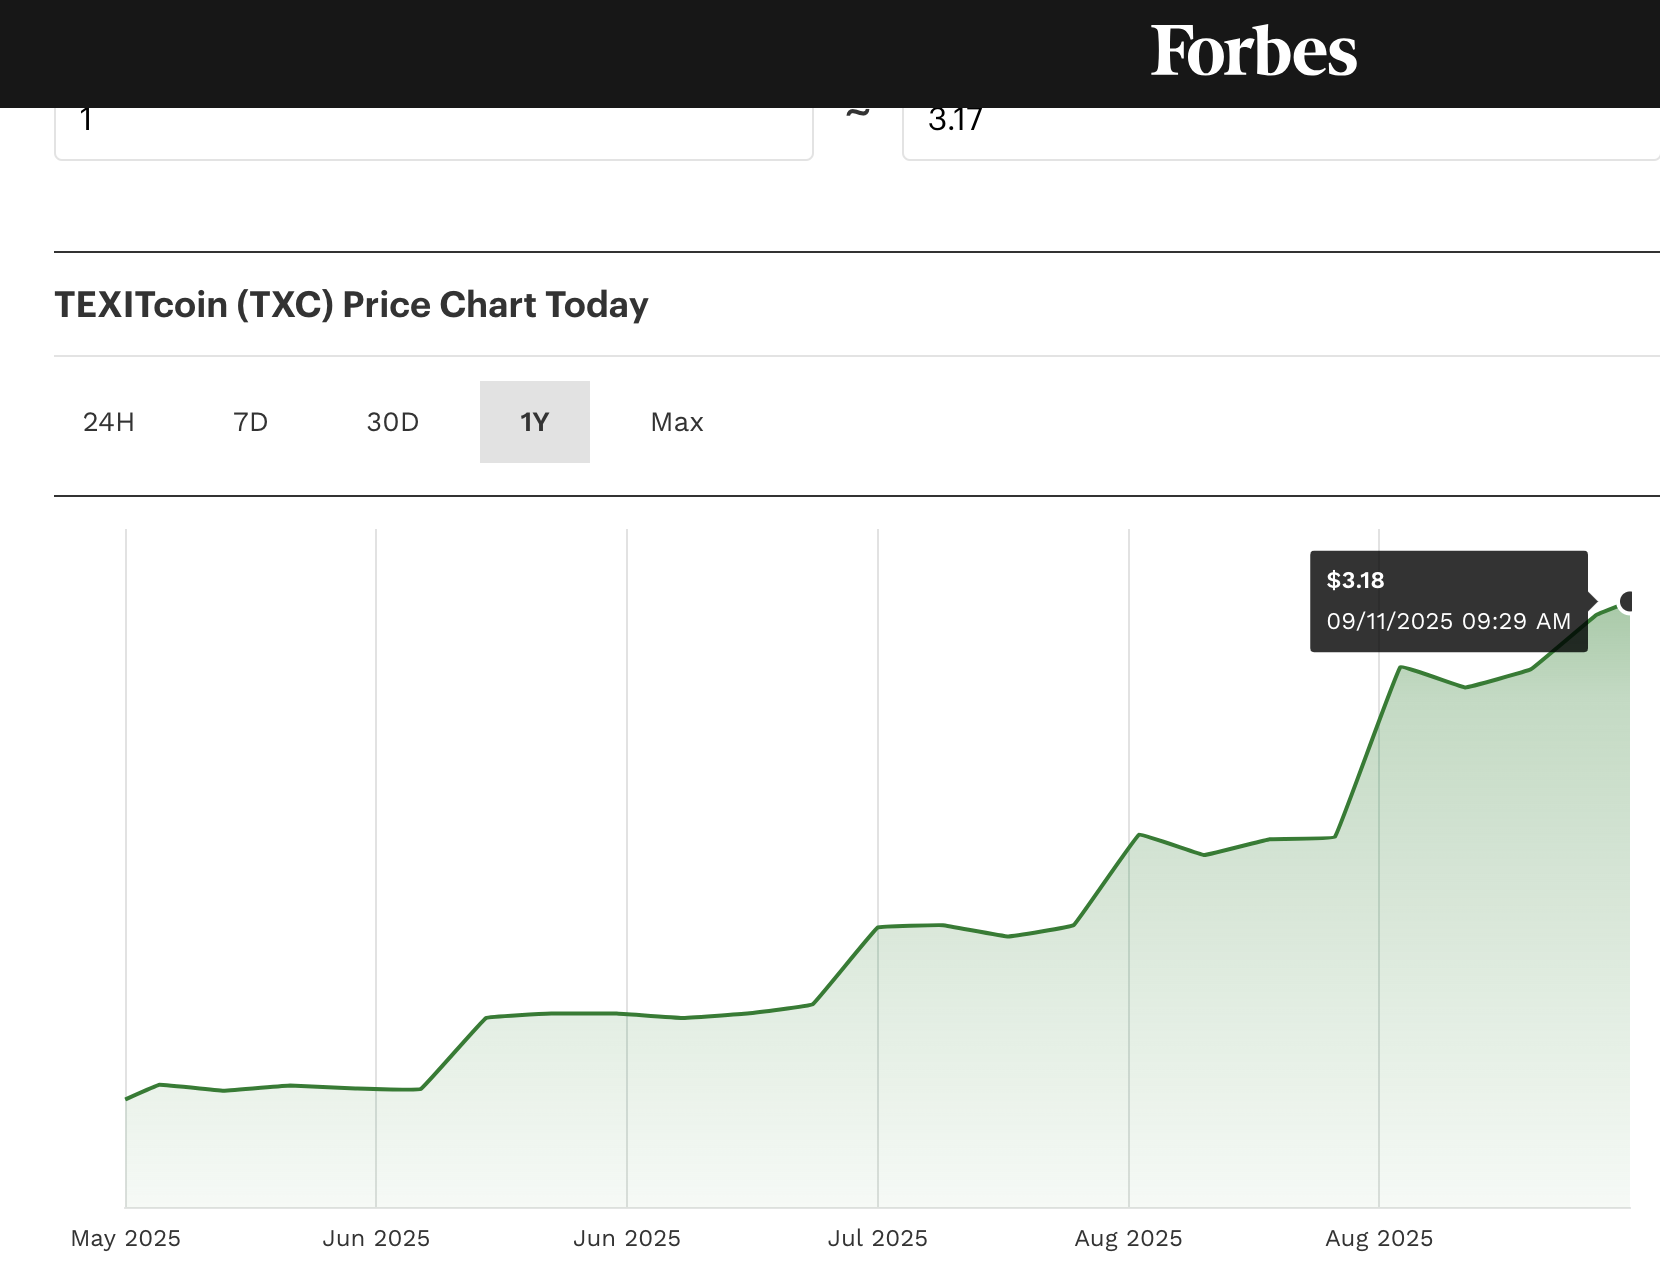The height and width of the screenshot is (1268, 1660).
Task: Click the last Aug 2025 axis label
Action: pyautogui.click(x=1379, y=1238)
